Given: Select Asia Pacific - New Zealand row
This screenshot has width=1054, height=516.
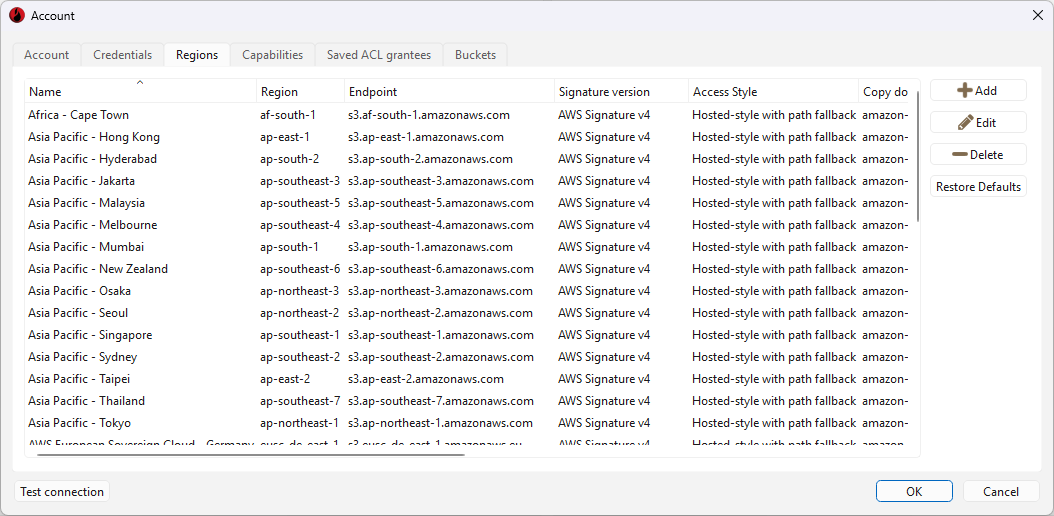Looking at the screenshot, I should click(x=469, y=269).
